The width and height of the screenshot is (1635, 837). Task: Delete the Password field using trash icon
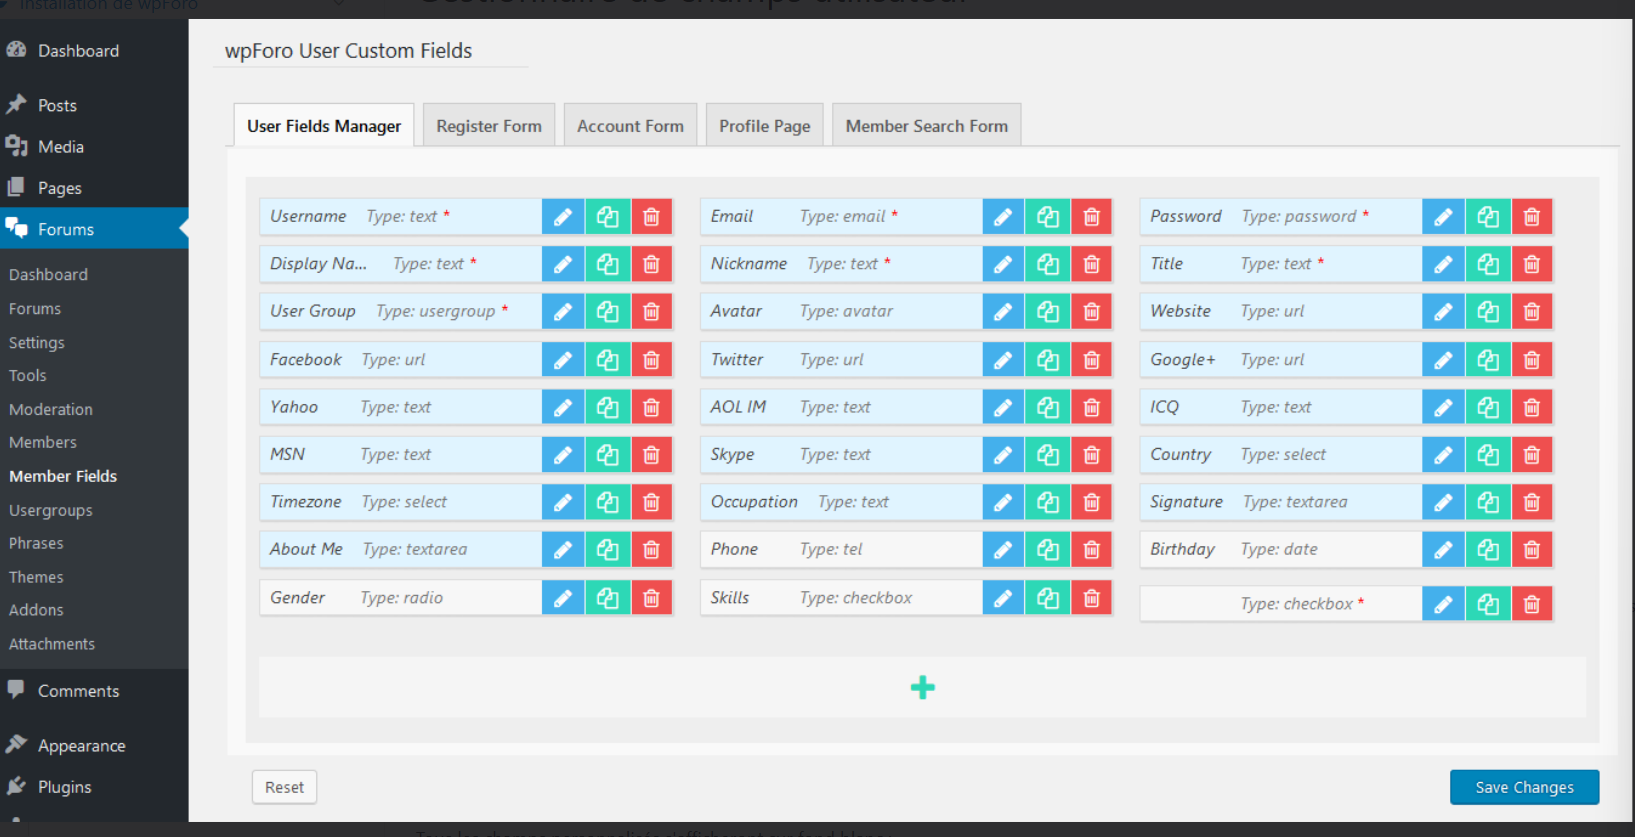coord(1531,217)
